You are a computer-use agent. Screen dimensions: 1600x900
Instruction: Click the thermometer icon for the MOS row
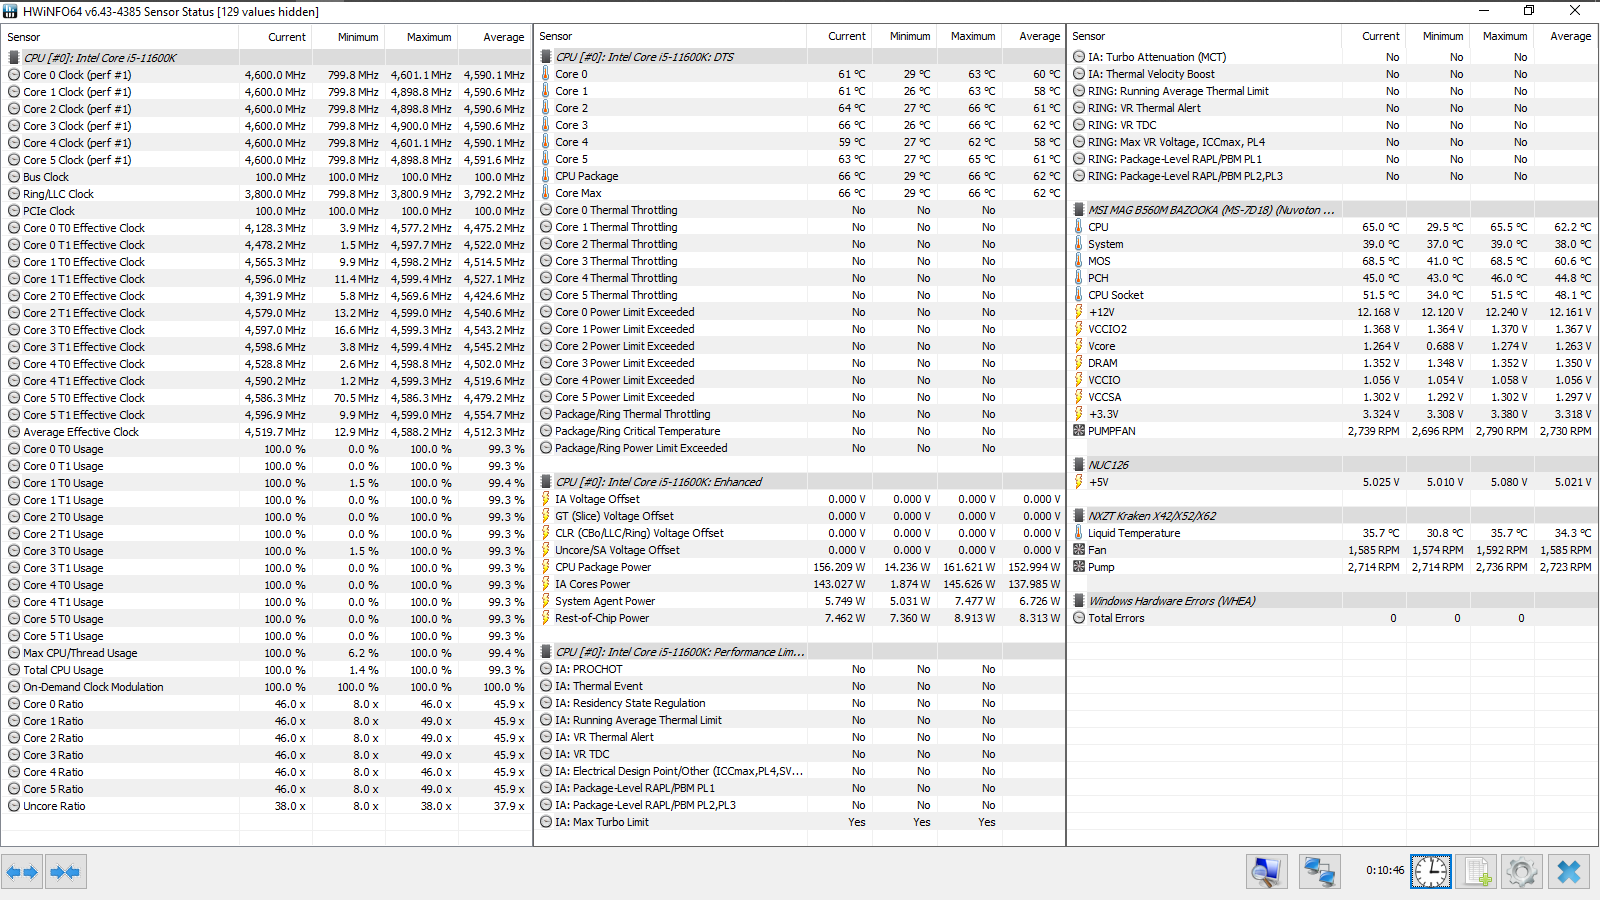coord(1079,261)
